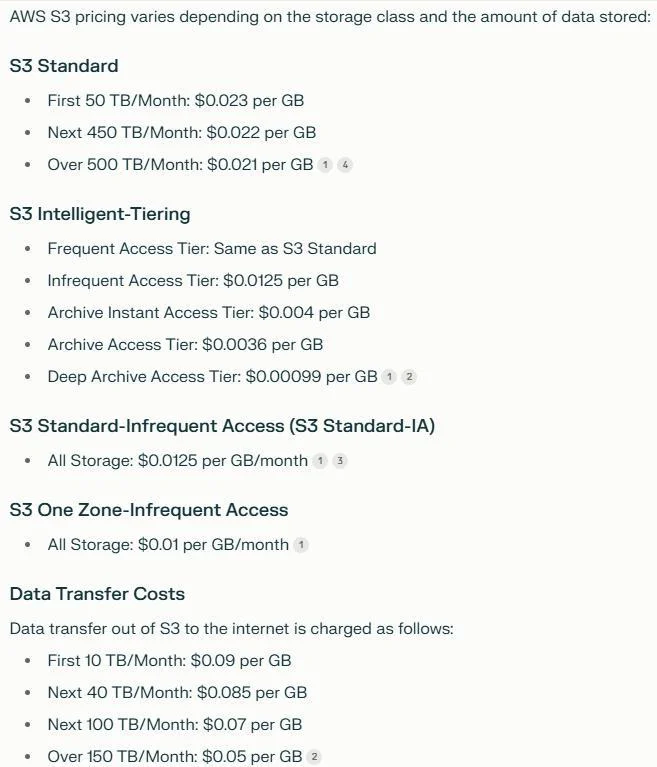This screenshot has height=767, width=657.
Task: Click the Next 450 TB/Month bullet text
Action: click(x=181, y=133)
